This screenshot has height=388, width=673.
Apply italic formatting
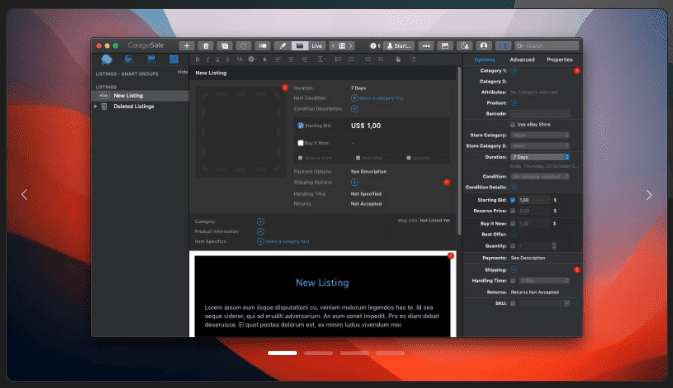click(x=208, y=60)
